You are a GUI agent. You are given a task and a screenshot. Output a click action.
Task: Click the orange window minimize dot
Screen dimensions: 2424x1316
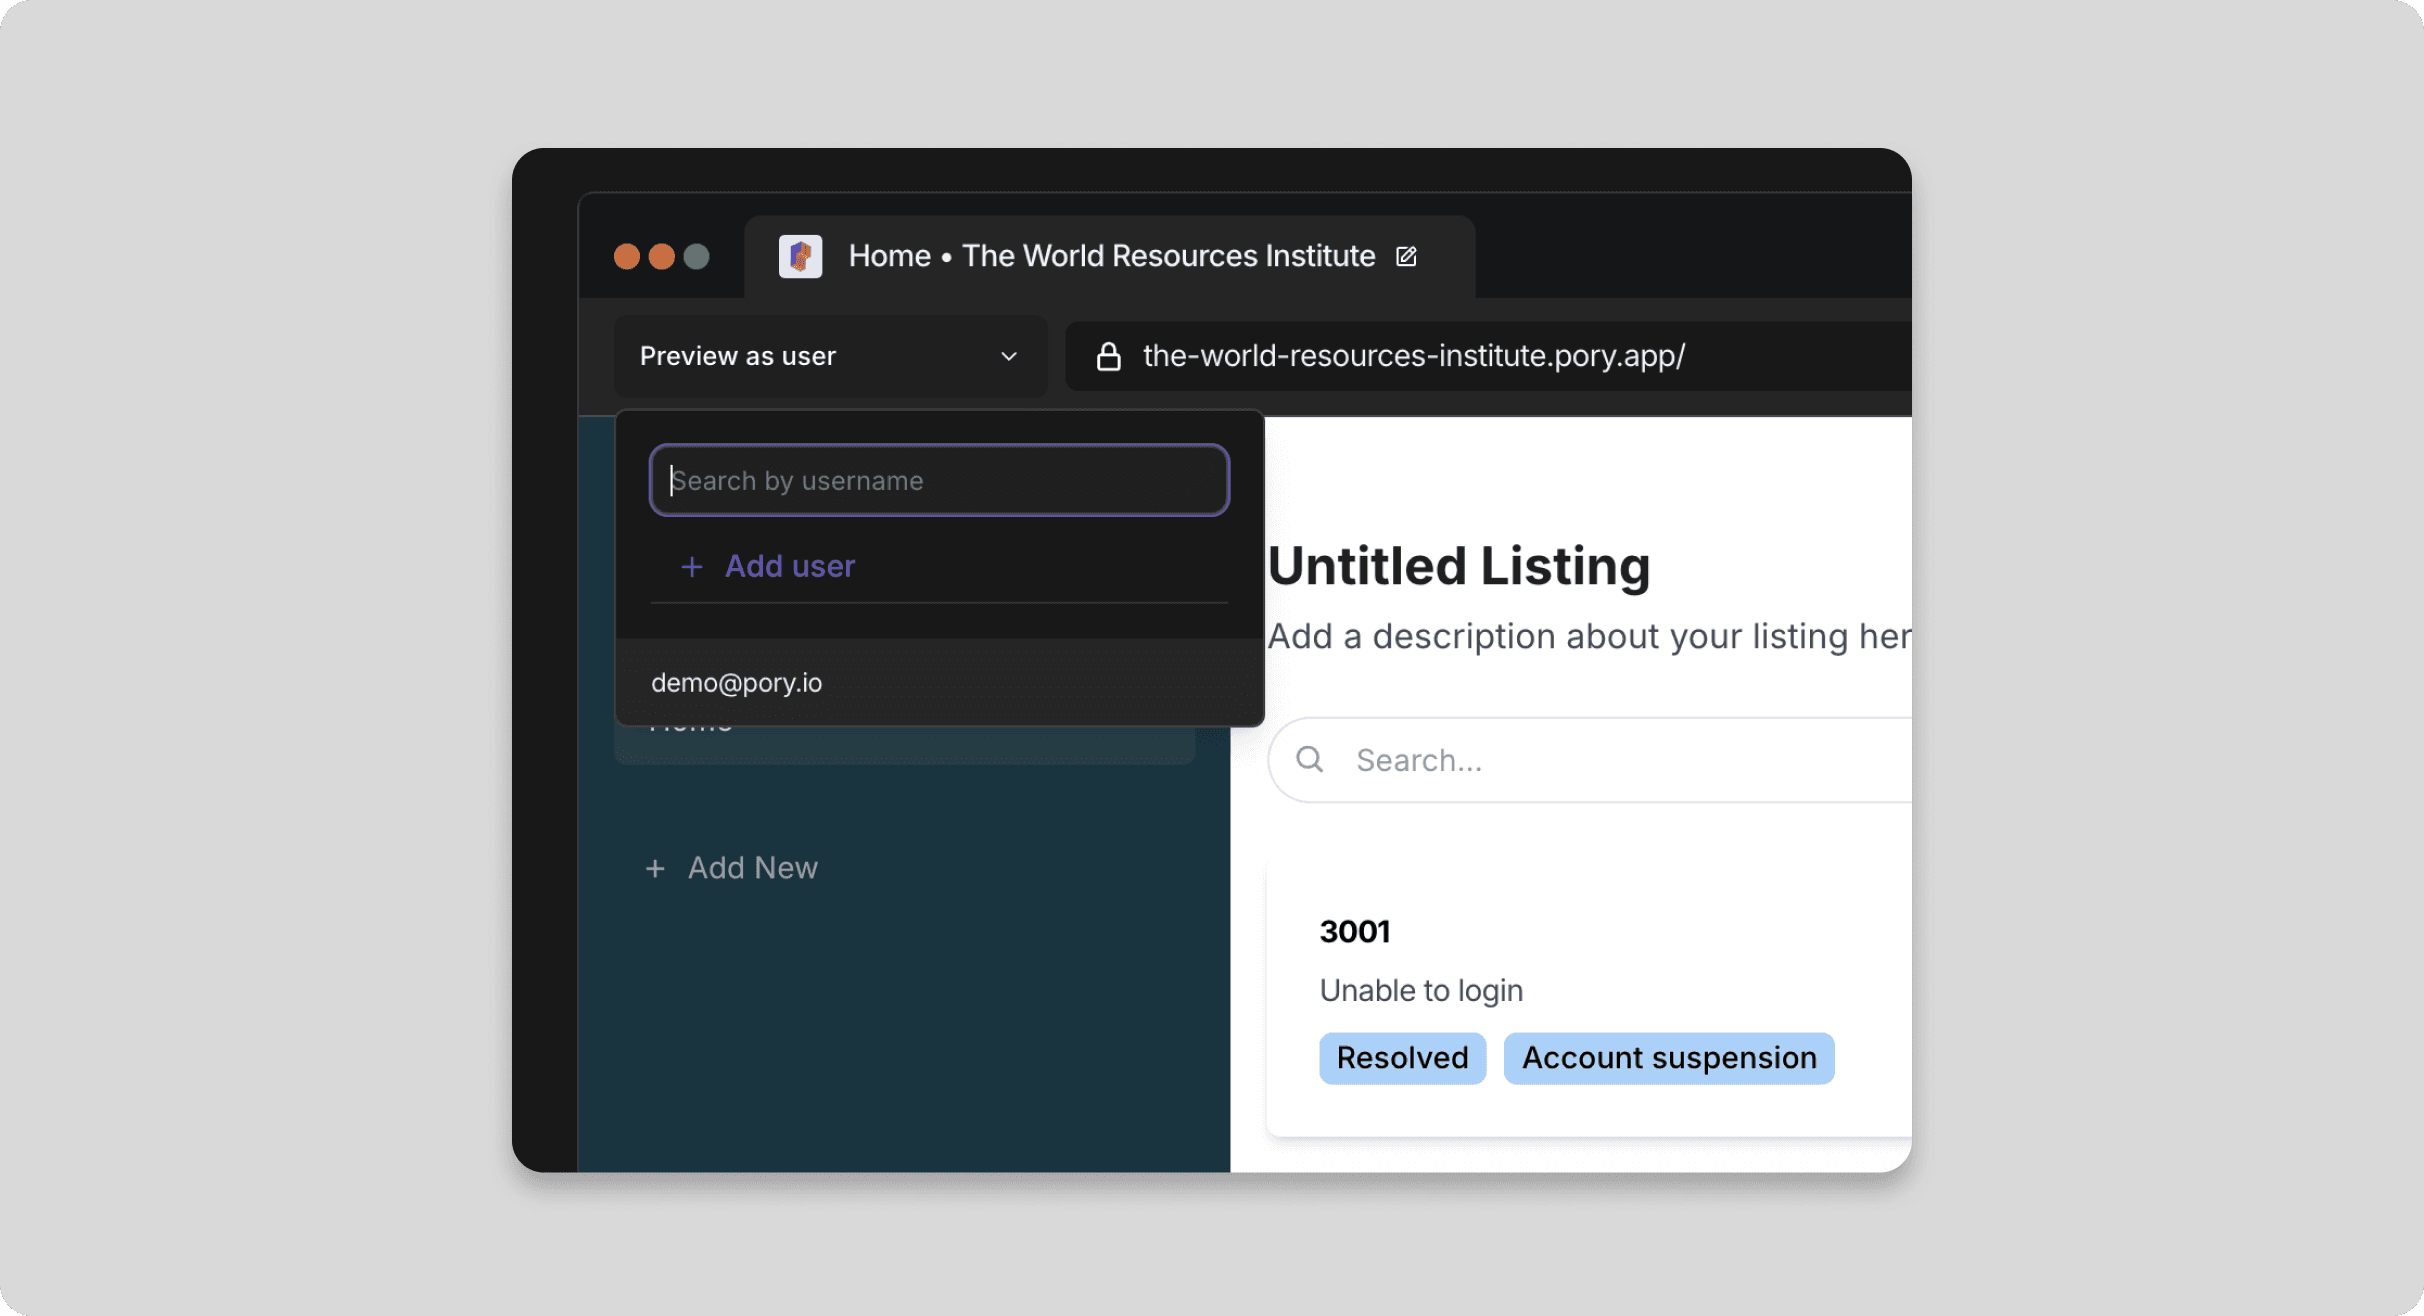pyautogui.click(x=662, y=257)
